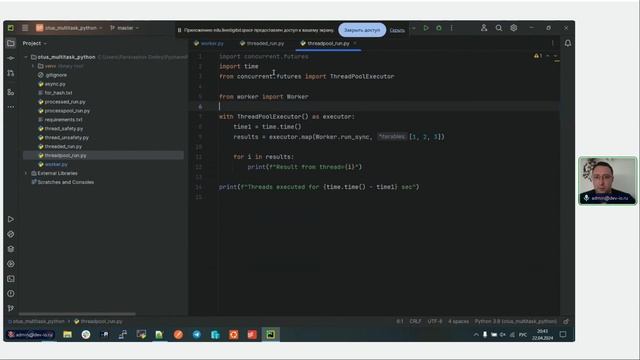Click UTF-8 encoding in status bar
This screenshot has height=360, width=640.
(x=435, y=322)
